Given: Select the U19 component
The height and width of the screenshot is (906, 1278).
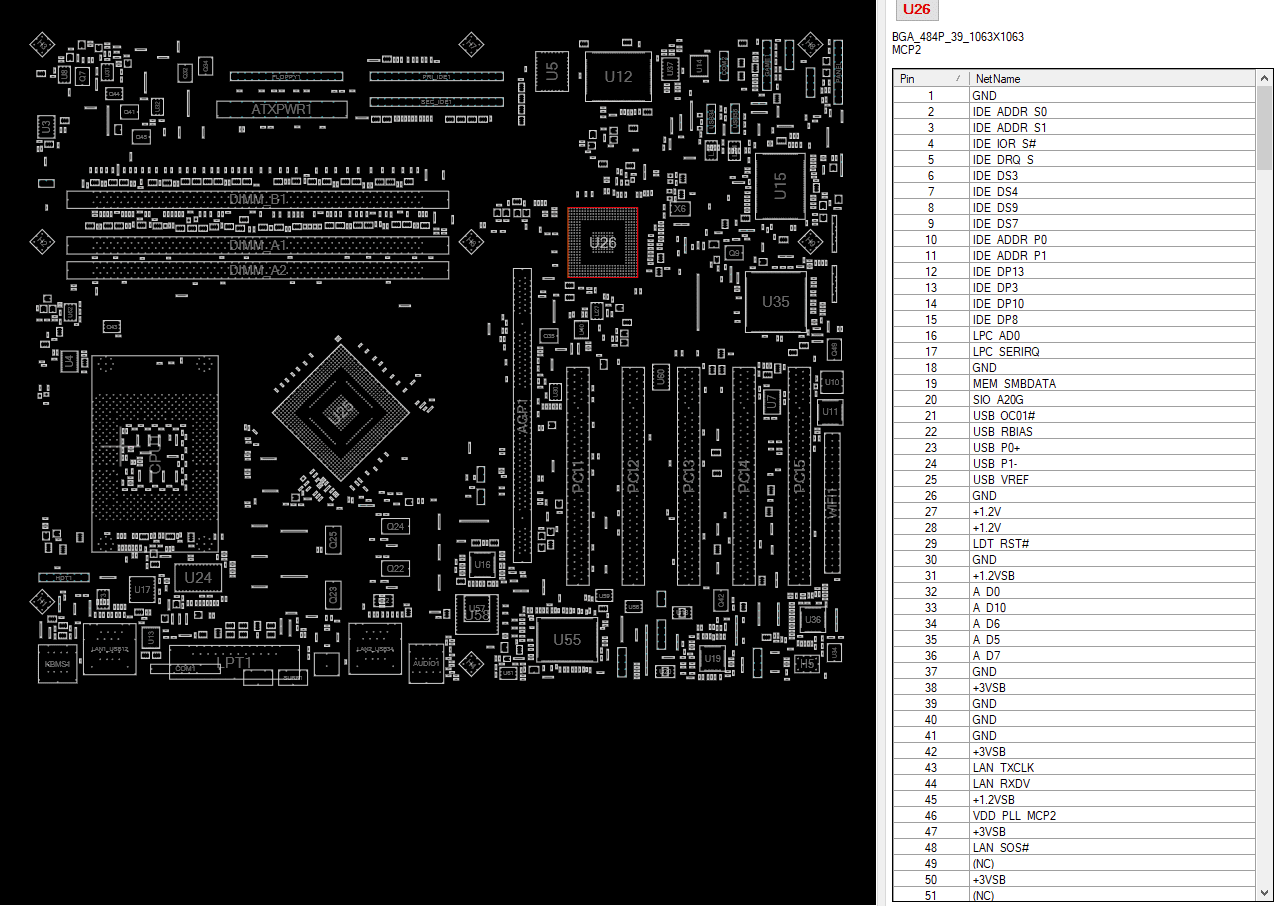Looking at the screenshot, I should [712, 659].
